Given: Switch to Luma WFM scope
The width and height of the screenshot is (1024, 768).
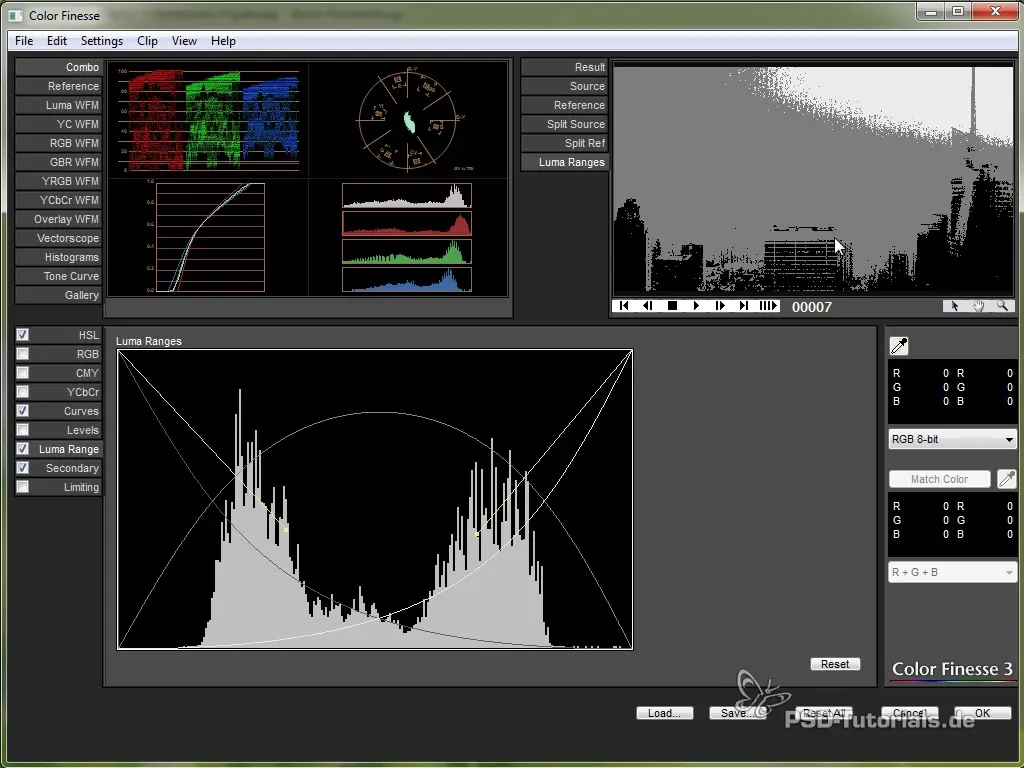Looking at the screenshot, I should pyautogui.click(x=58, y=105).
